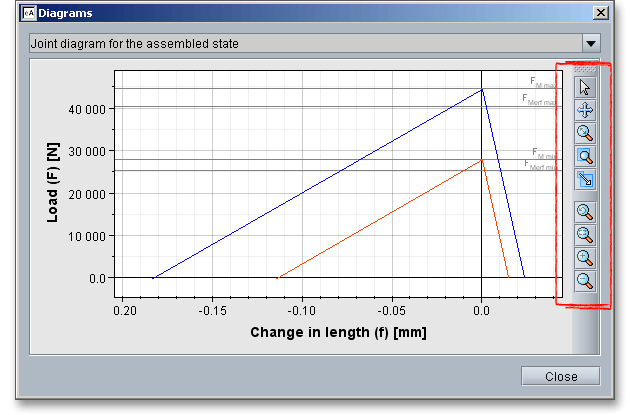Click the magnifier below the pan tool
Screen dimensions: 630x415
point(586,133)
